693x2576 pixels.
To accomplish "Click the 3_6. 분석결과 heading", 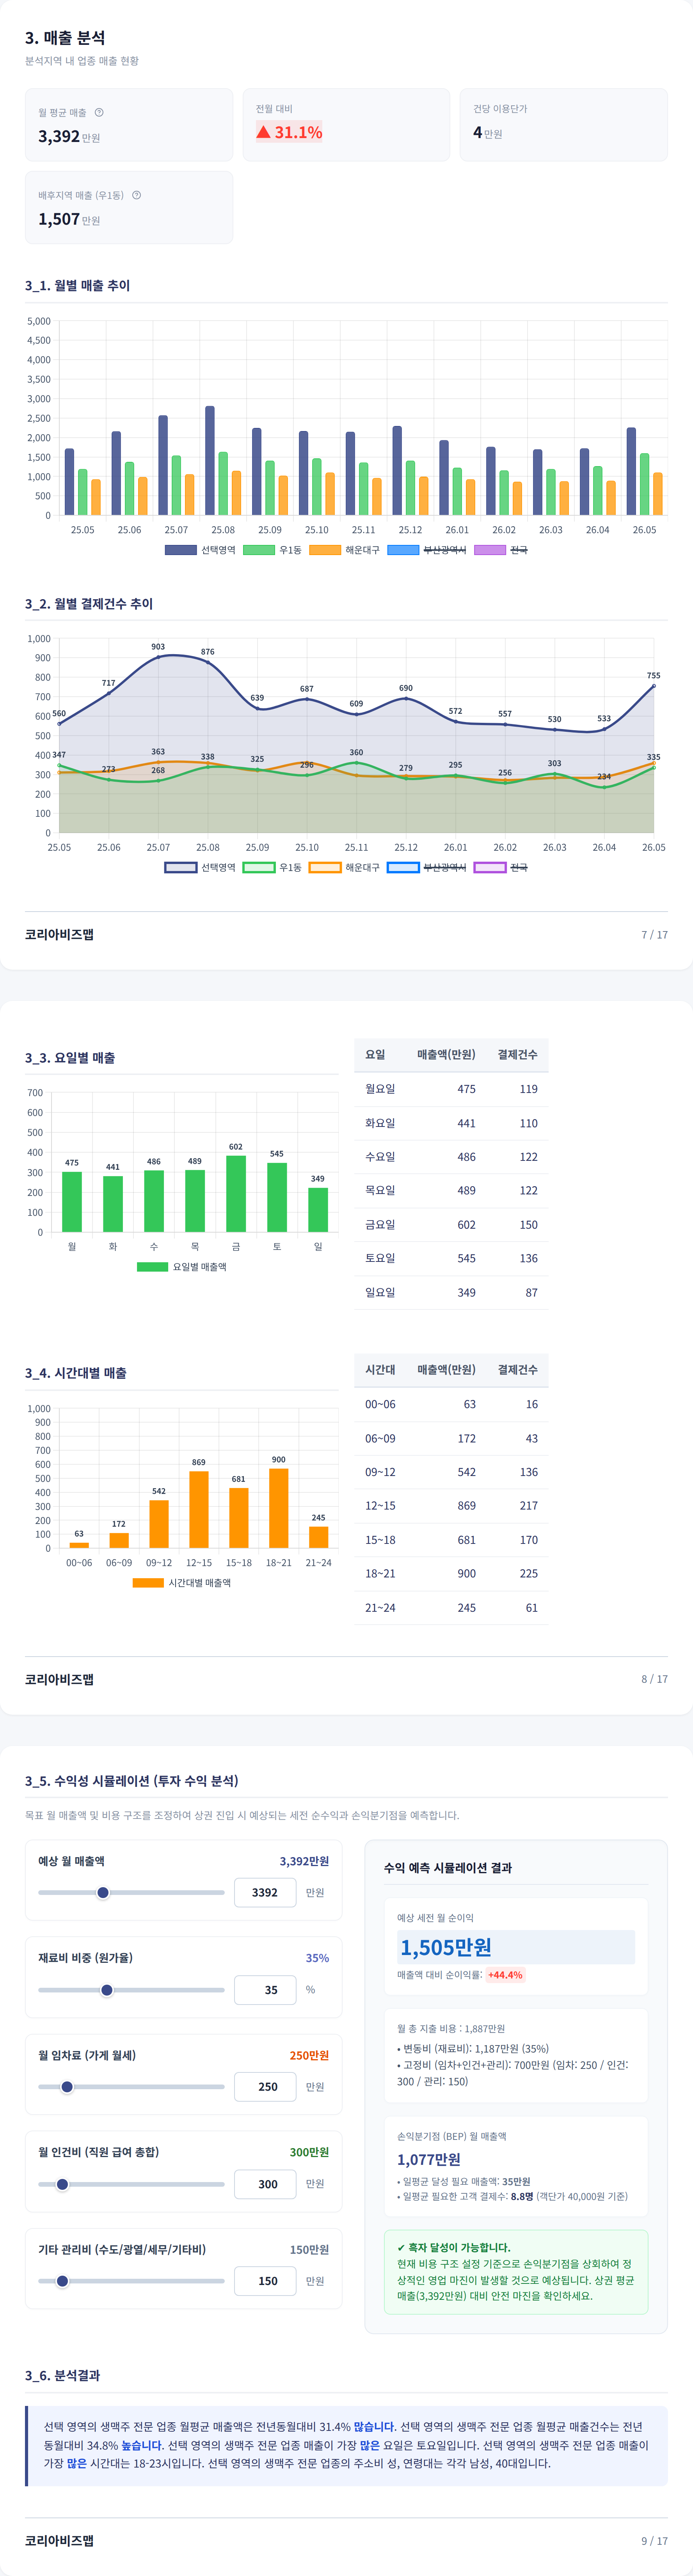I will point(62,2375).
